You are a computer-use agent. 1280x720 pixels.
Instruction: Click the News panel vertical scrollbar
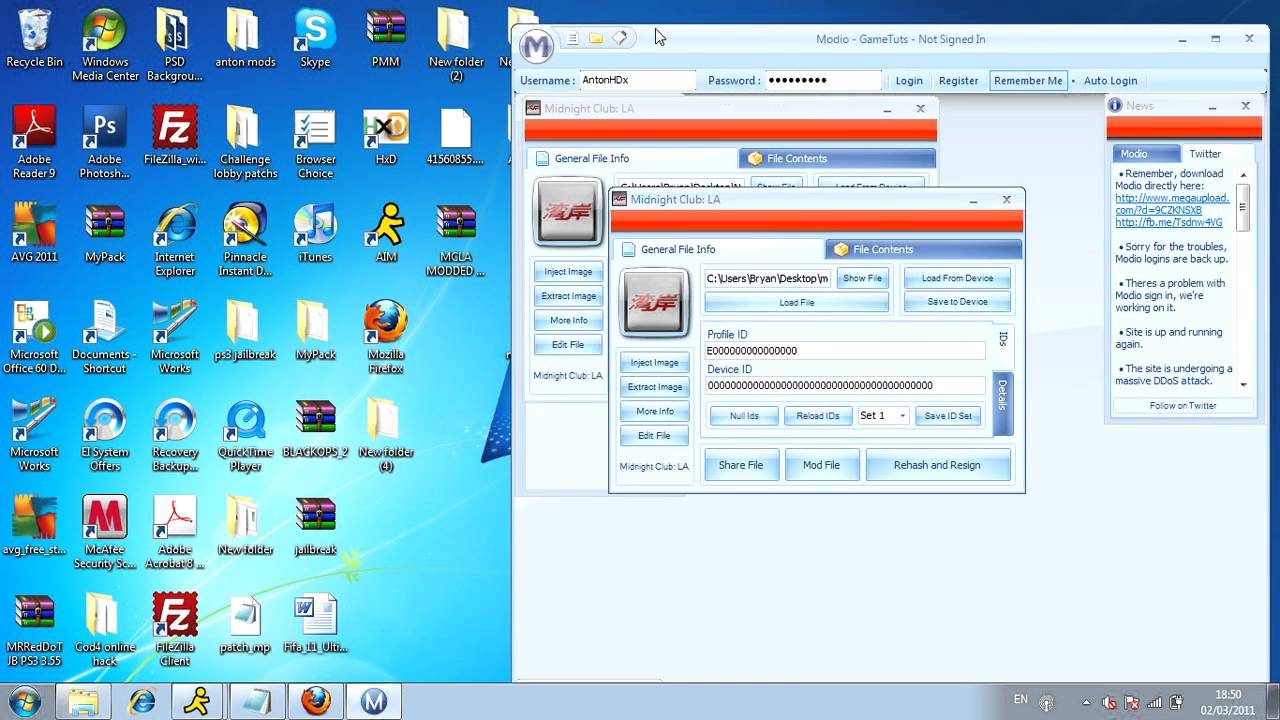1243,278
